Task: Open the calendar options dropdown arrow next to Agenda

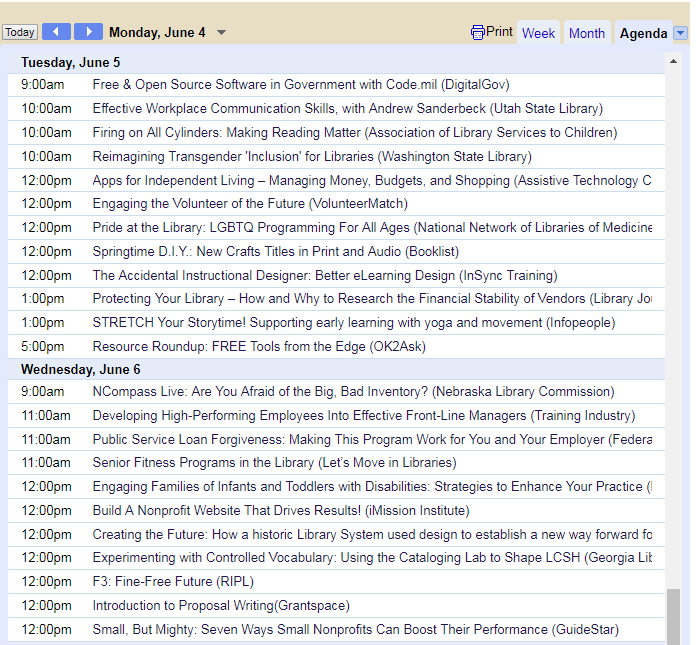Action: pos(680,33)
